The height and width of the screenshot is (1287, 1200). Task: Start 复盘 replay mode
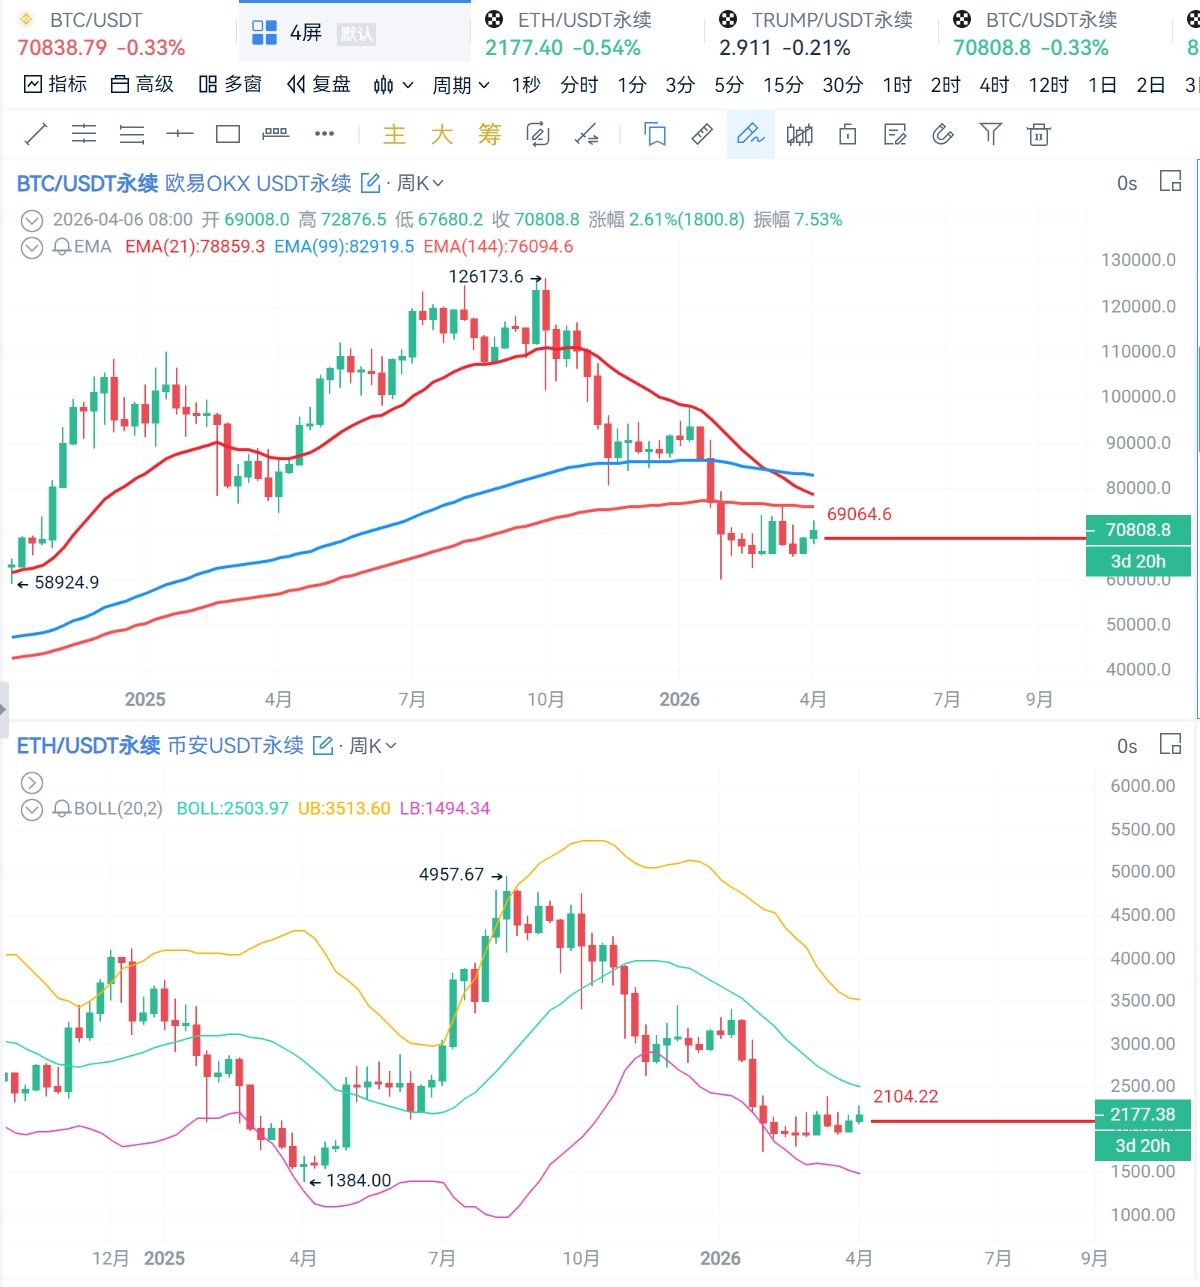click(318, 85)
